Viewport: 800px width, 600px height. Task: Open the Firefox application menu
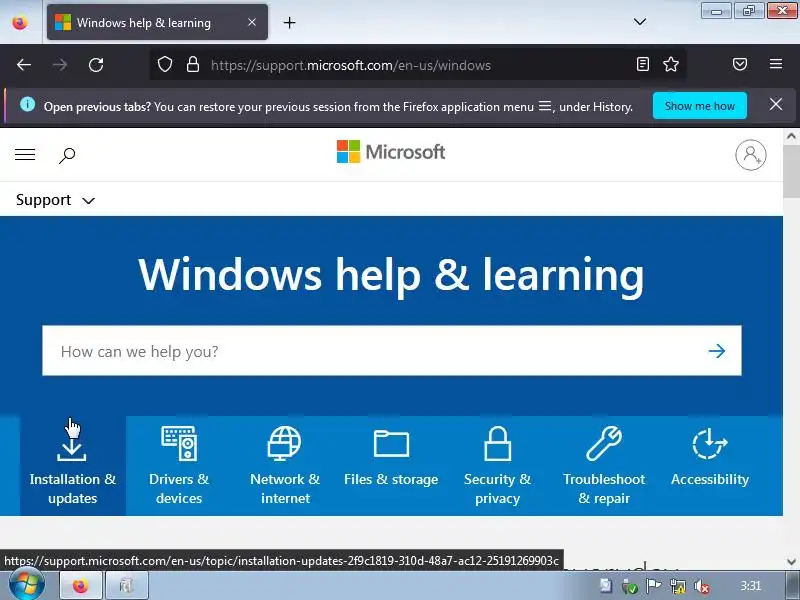click(x=776, y=64)
